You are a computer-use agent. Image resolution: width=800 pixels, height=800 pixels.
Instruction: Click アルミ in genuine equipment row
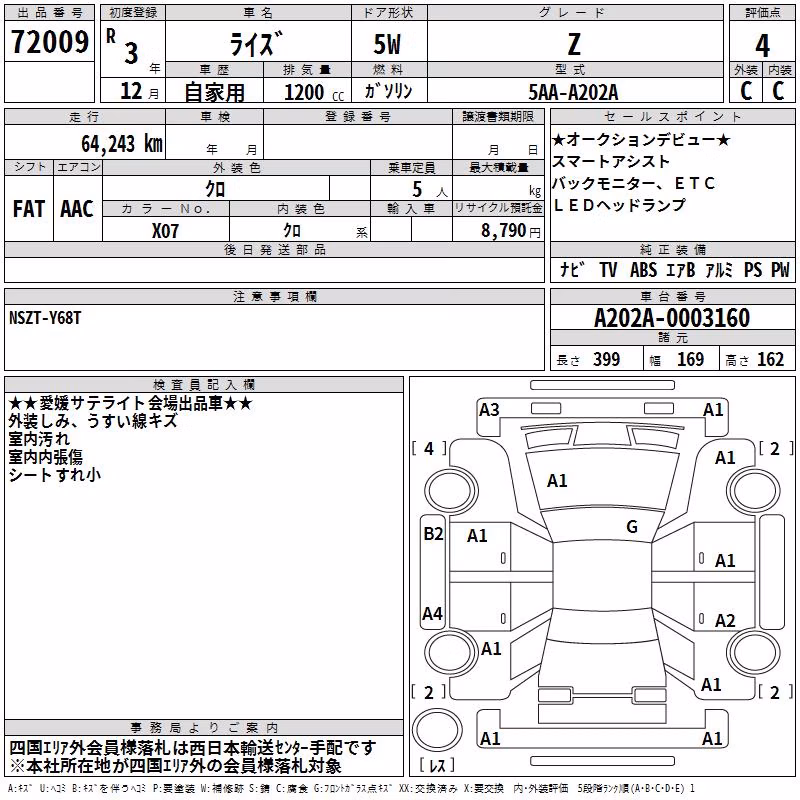point(719,269)
